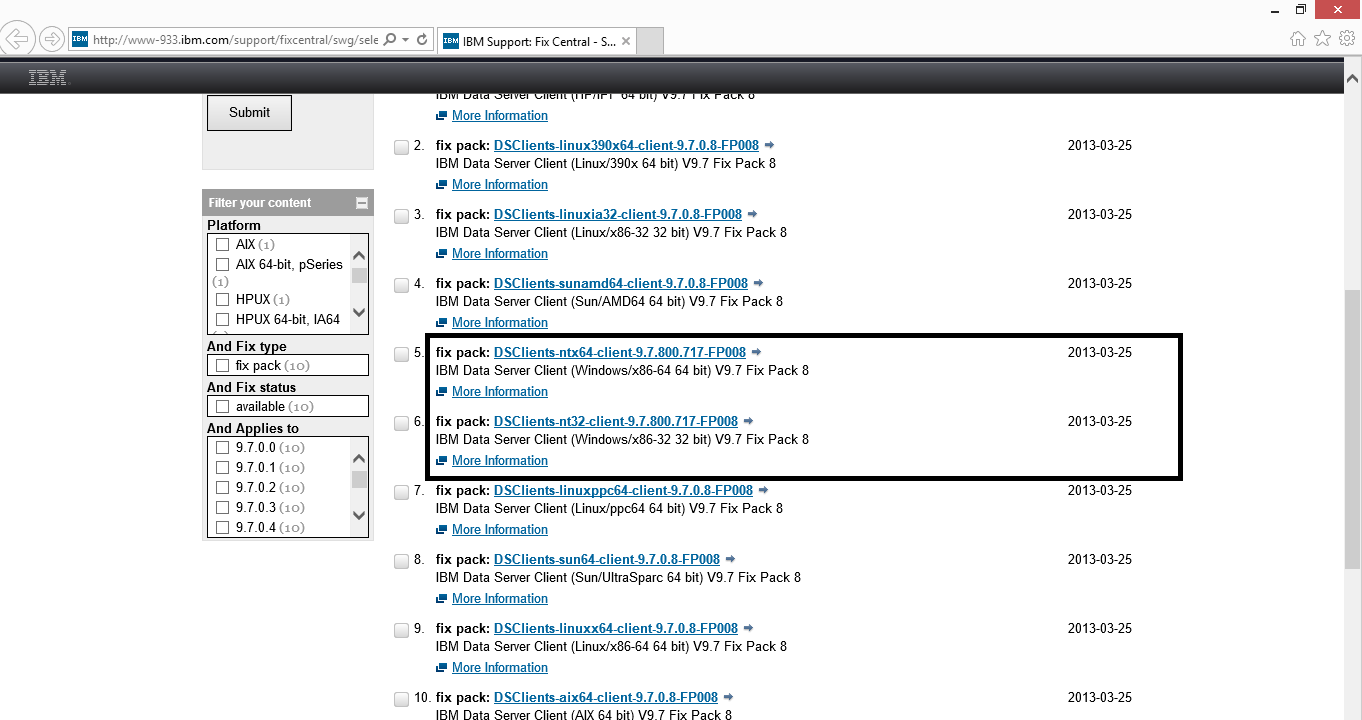1362x720 pixels.
Task: Open the browser Tools gear icon
Action: (1347, 39)
